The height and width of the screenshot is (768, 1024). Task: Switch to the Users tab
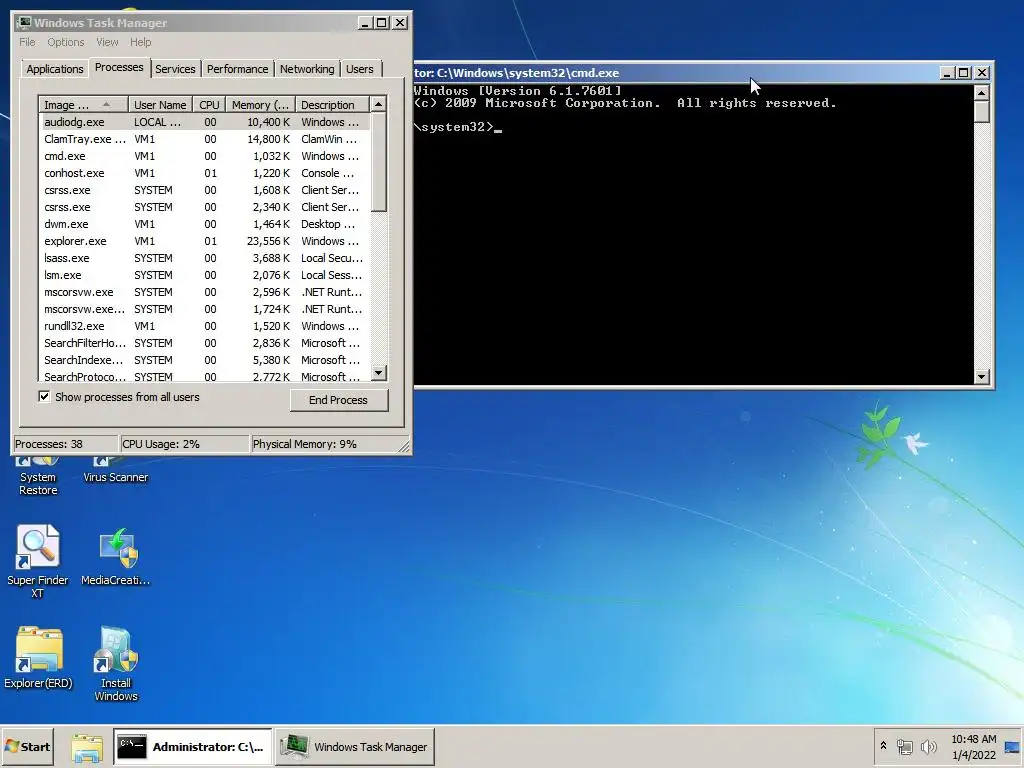[360, 69]
